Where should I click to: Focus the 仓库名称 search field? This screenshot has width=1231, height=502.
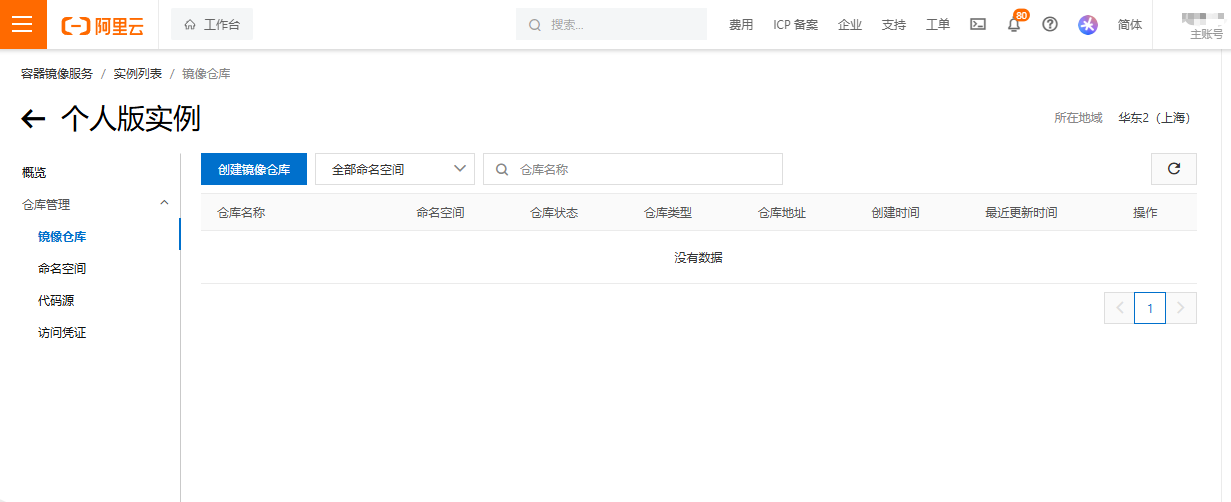point(633,169)
